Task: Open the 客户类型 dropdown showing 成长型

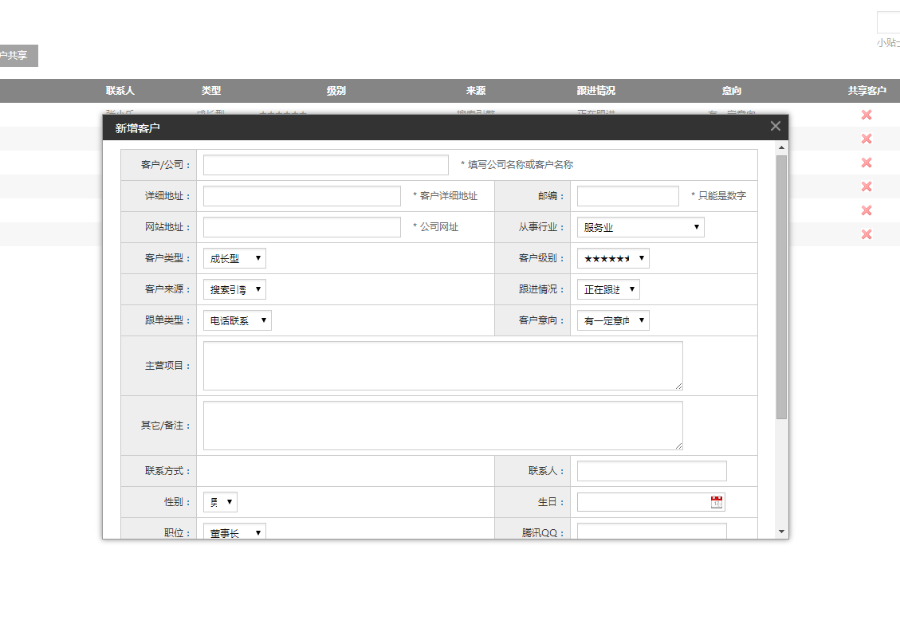Action: pyautogui.click(x=234, y=258)
